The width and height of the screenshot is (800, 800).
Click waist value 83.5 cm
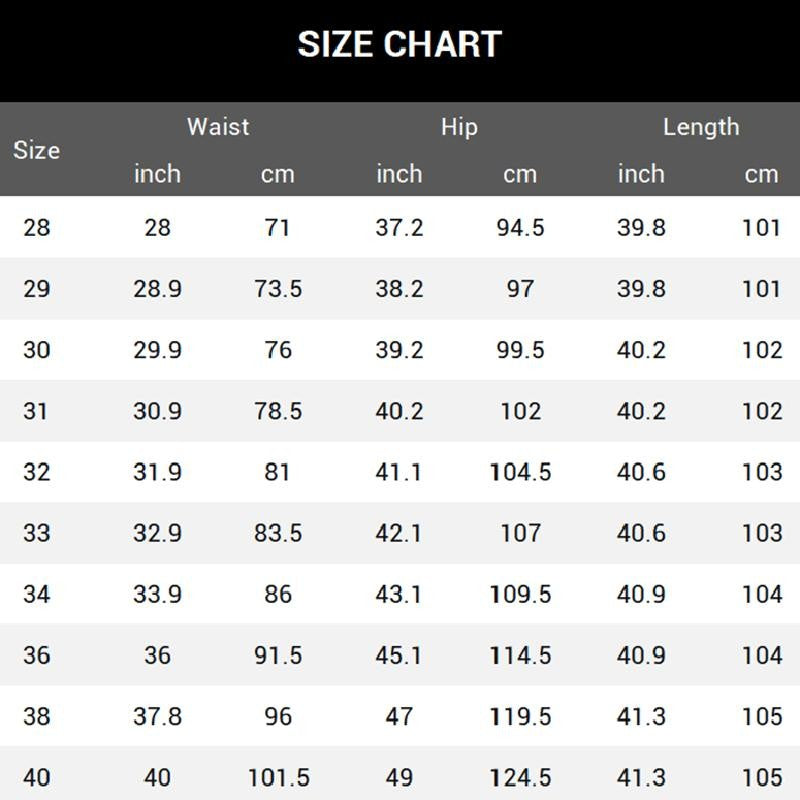click(278, 533)
